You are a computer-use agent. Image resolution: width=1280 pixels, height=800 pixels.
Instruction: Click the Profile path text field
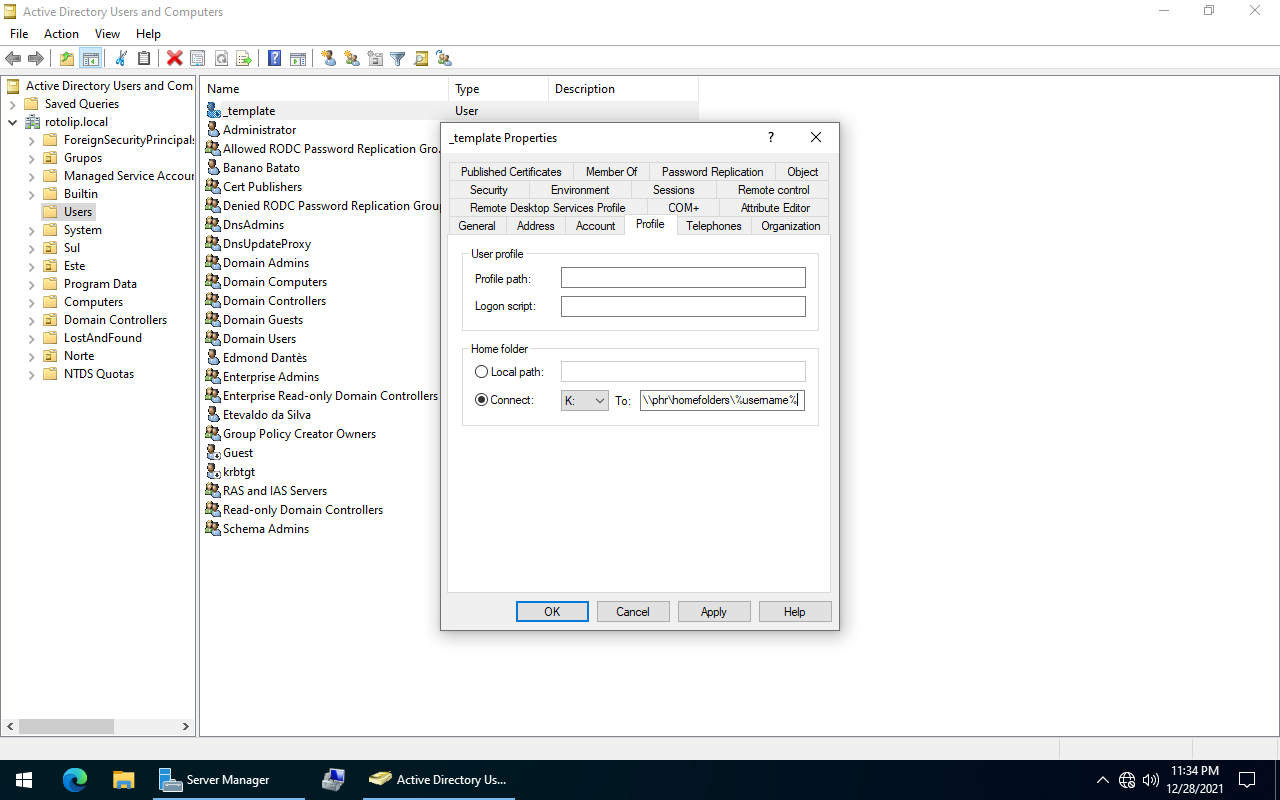tap(683, 278)
